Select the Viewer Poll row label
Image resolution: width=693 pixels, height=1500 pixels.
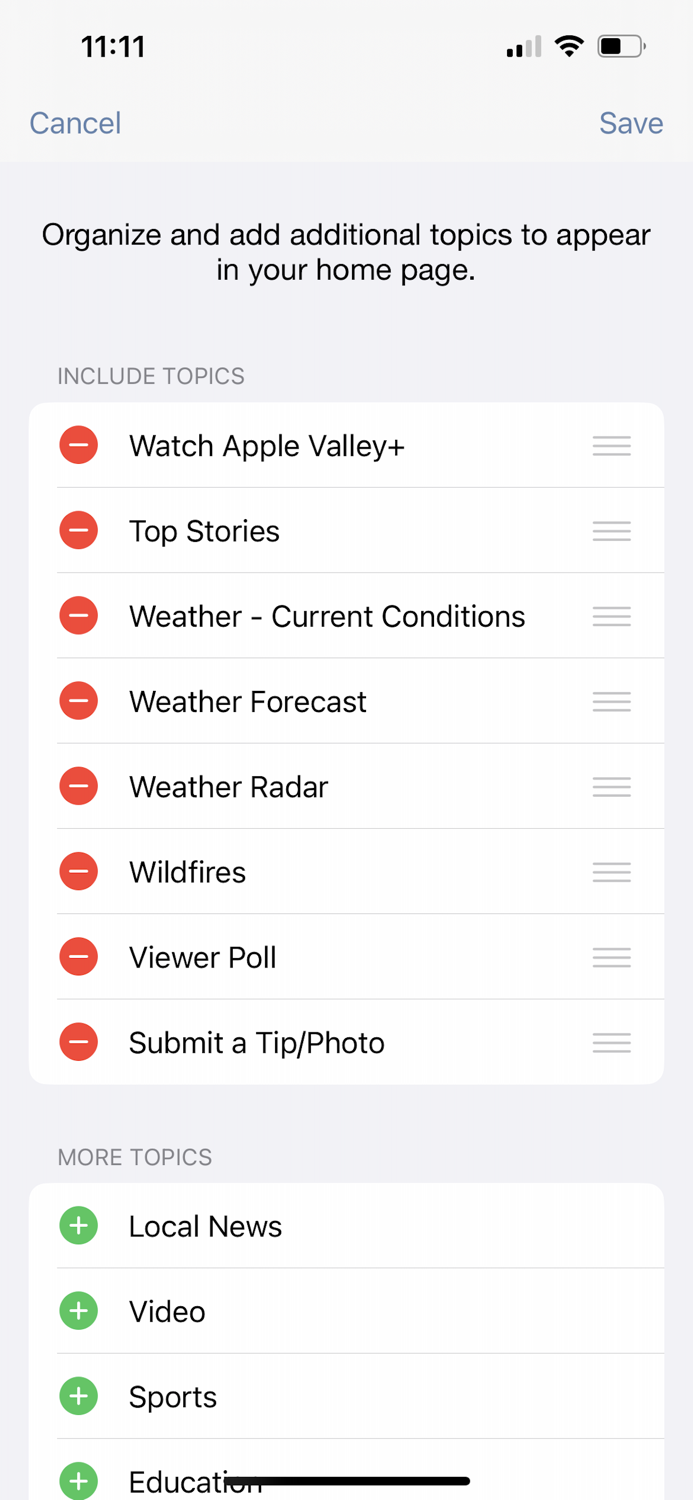tap(202, 956)
